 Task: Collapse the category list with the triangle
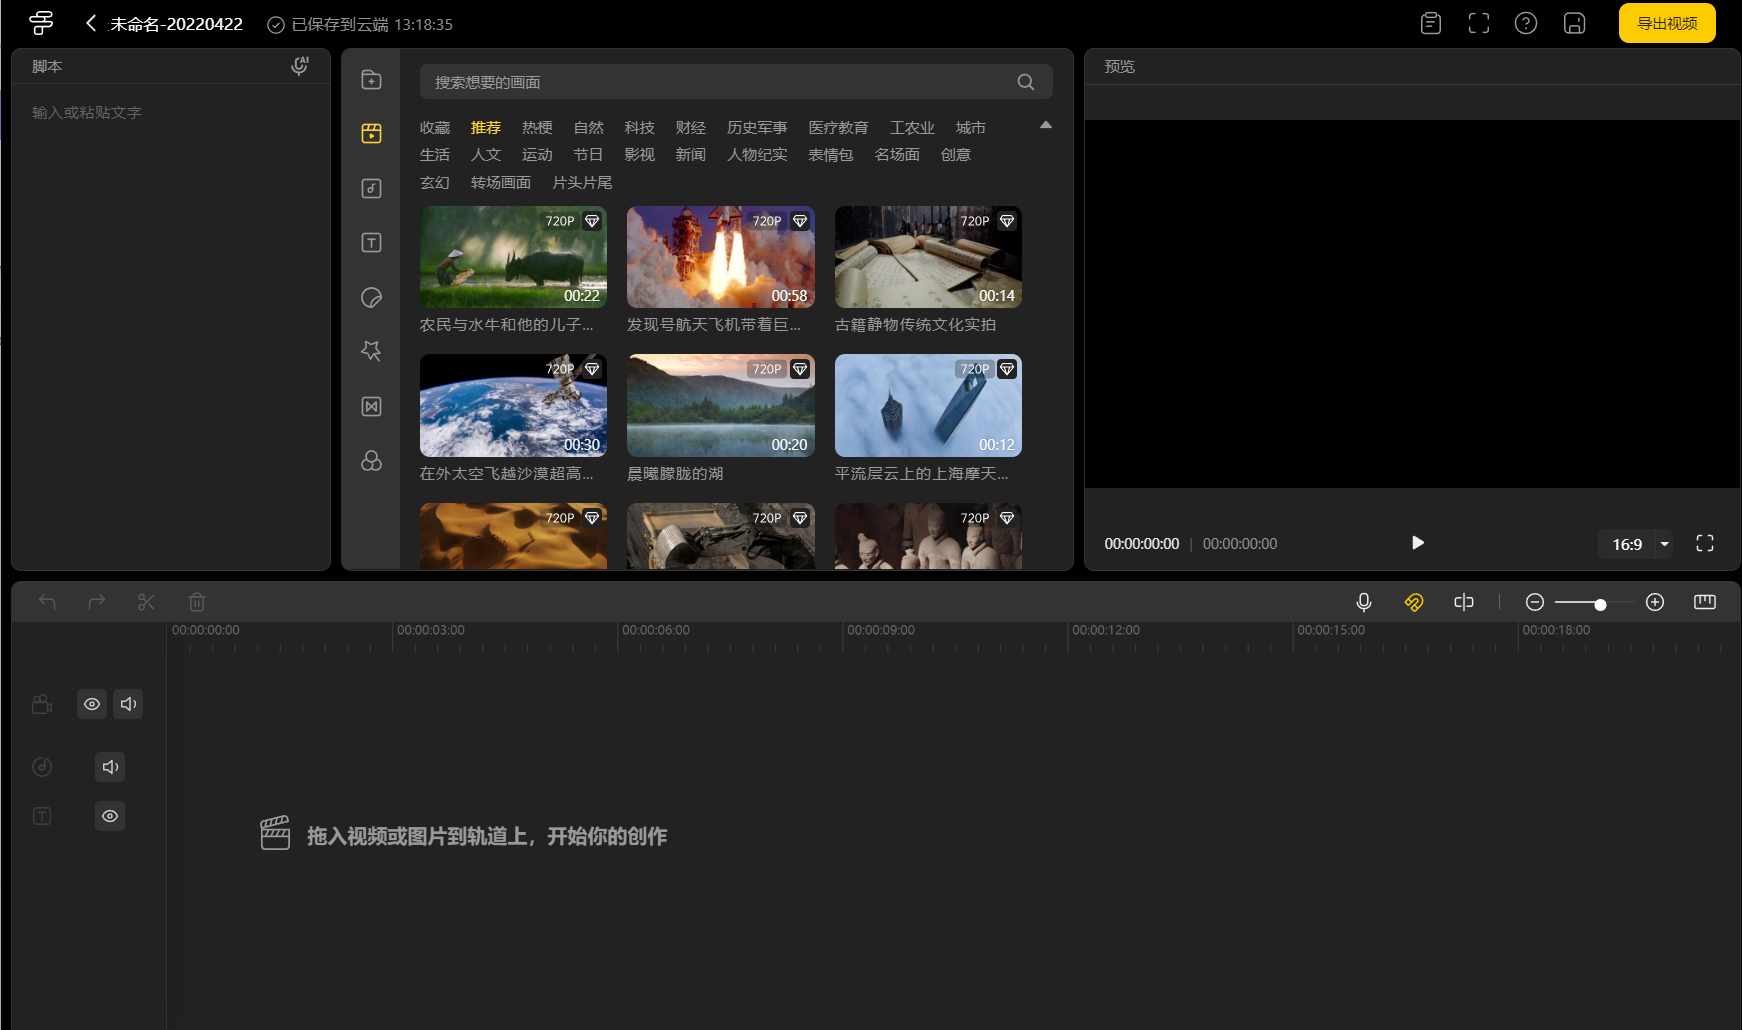click(1046, 125)
